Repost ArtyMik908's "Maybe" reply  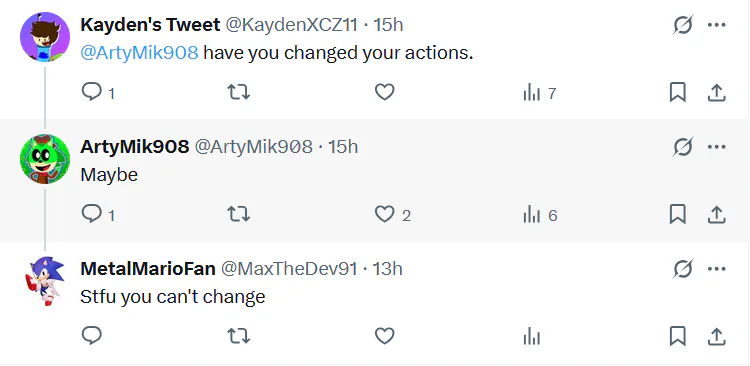(x=238, y=214)
